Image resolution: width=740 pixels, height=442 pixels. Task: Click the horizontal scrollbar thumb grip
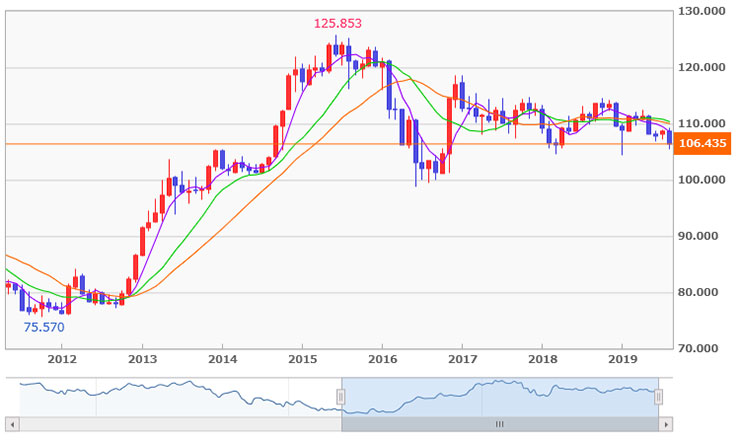coord(500,425)
